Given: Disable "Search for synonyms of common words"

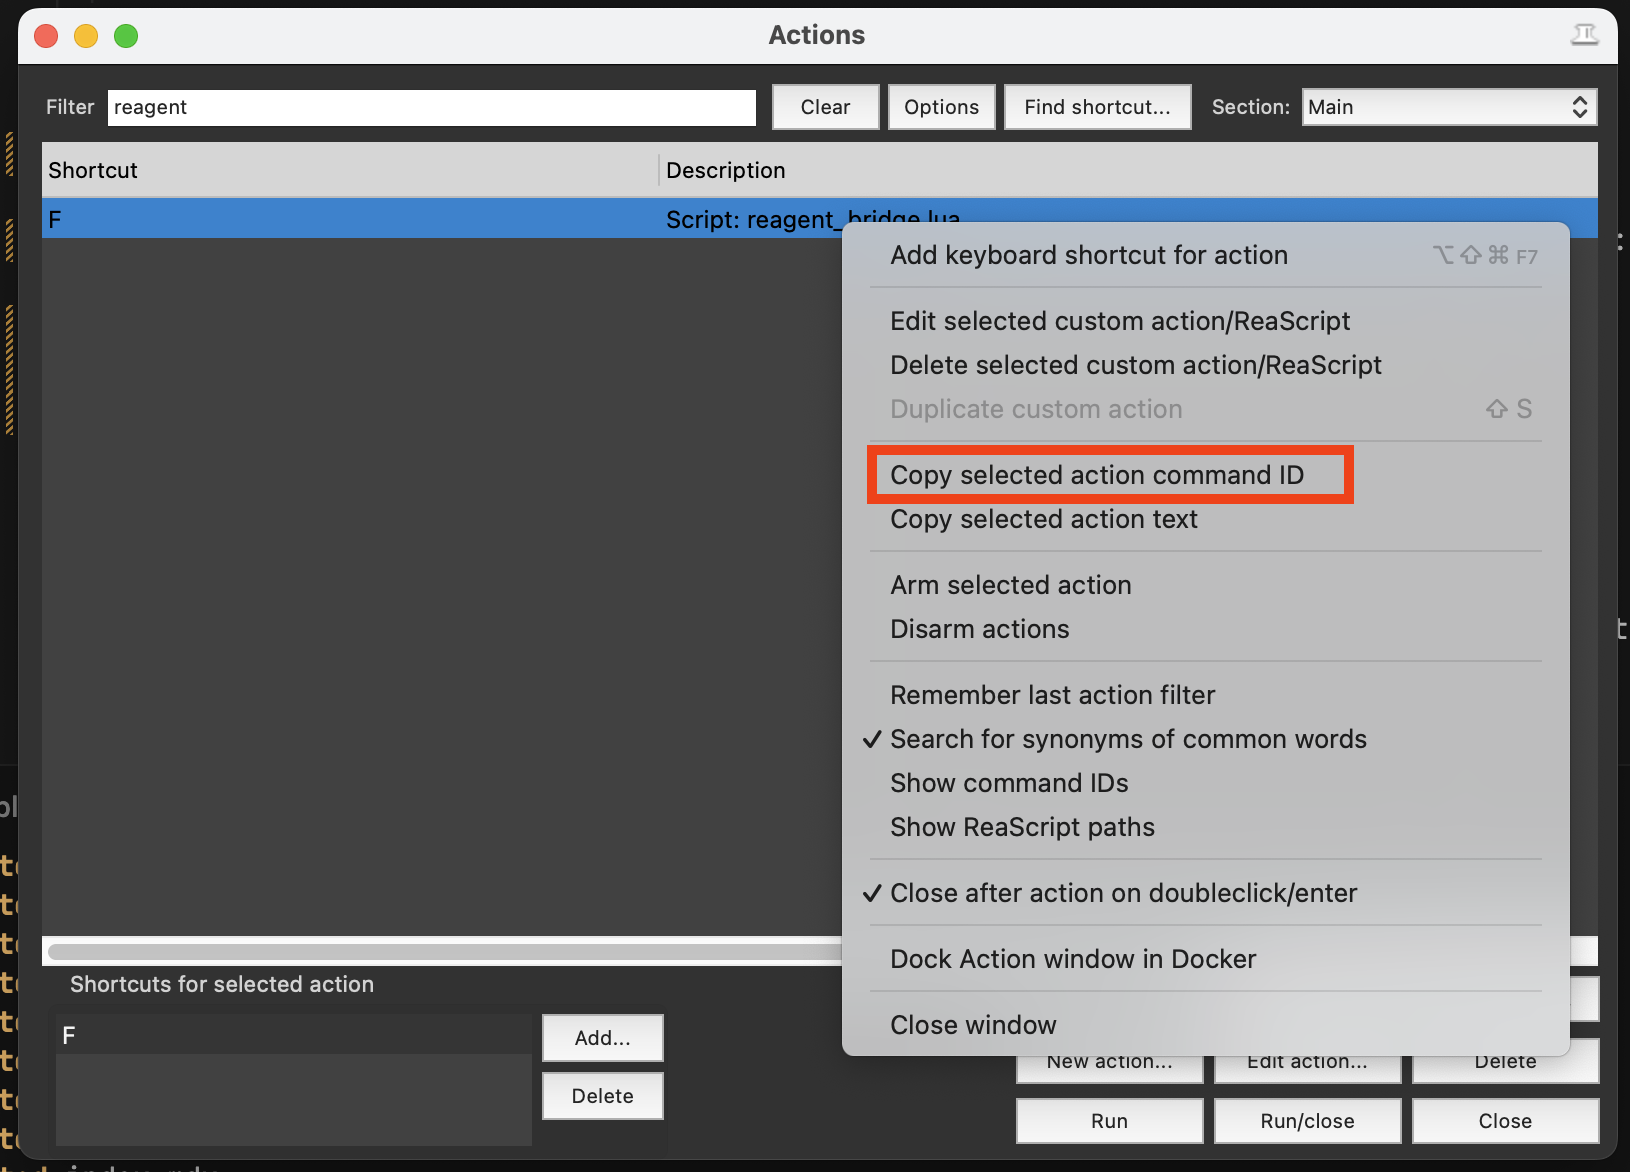Looking at the screenshot, I should [1128, 739].
